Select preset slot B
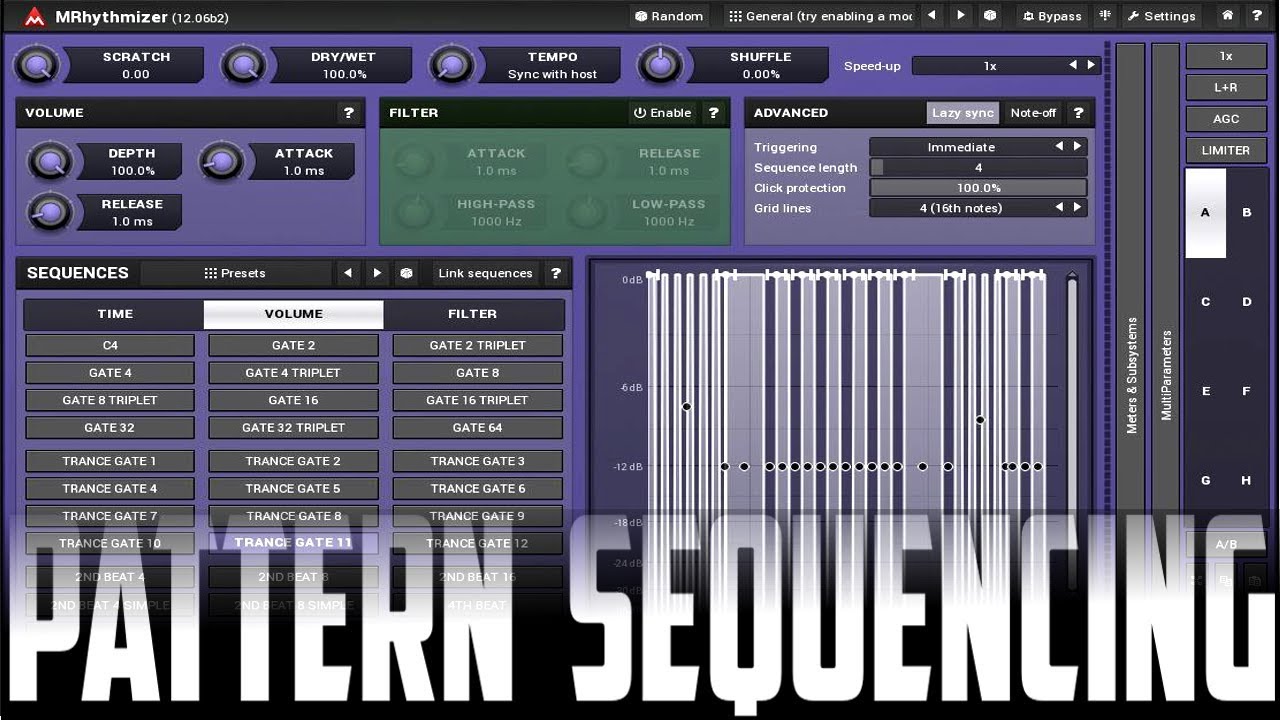Viewport: 1280px width, 720px height. [1246, 213]
